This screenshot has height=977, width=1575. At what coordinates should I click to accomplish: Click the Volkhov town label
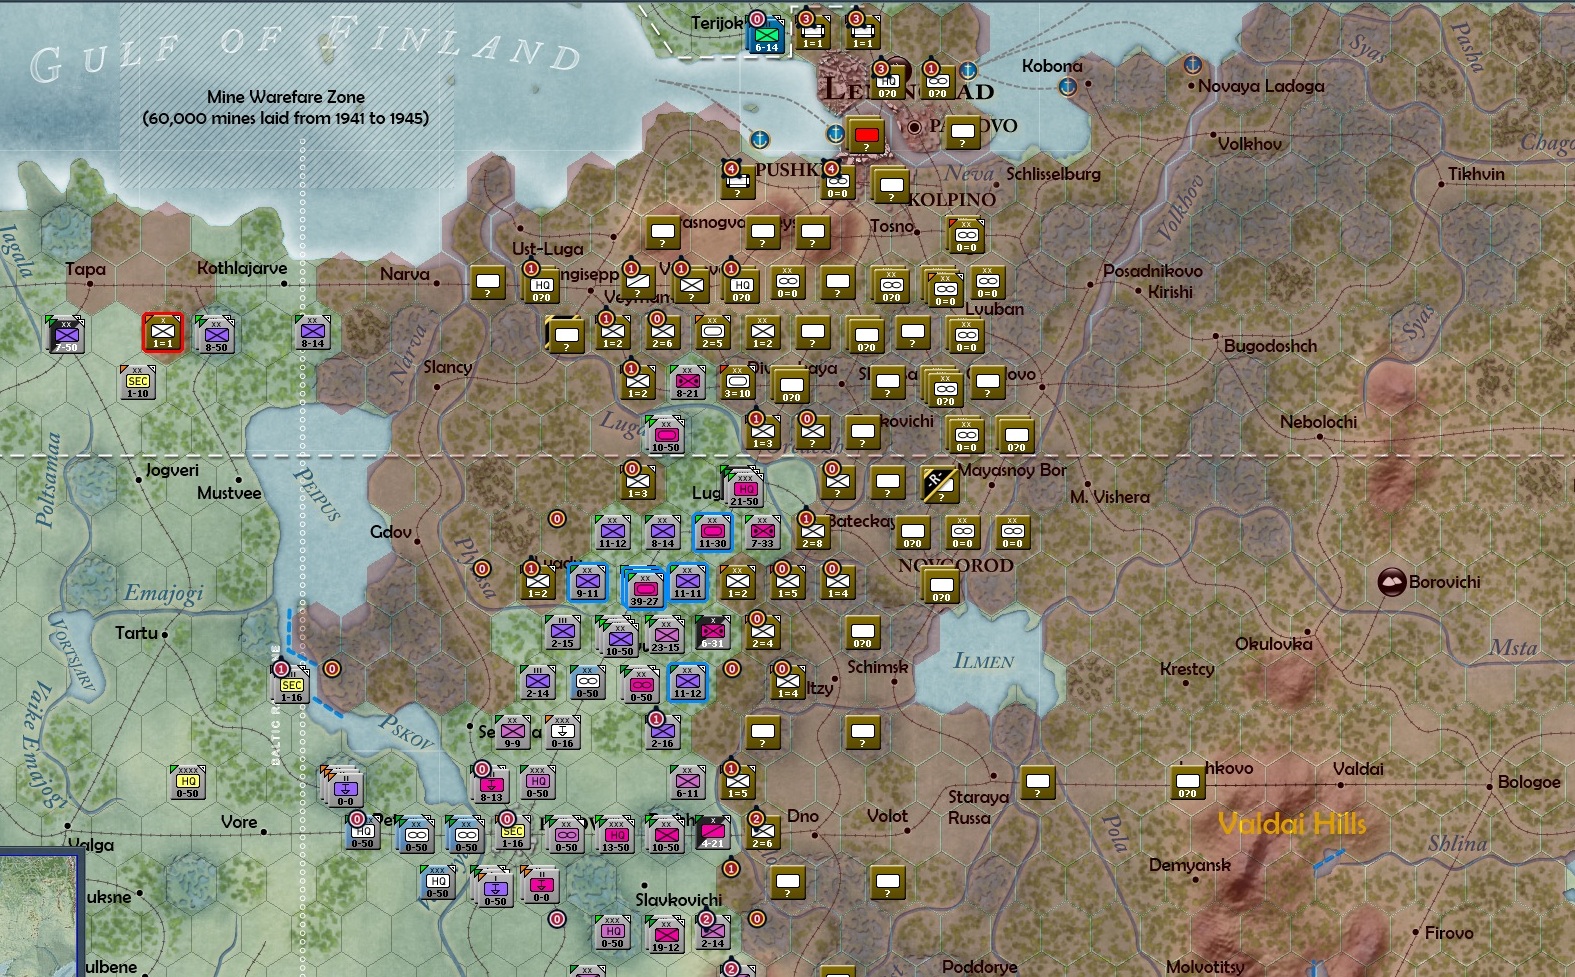[x=1249, y=144]
